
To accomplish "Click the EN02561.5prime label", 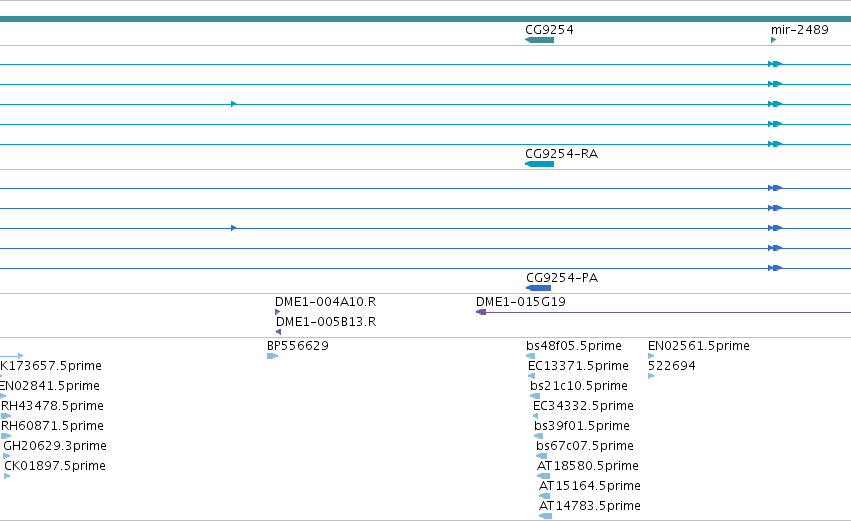I will point(699,346).
